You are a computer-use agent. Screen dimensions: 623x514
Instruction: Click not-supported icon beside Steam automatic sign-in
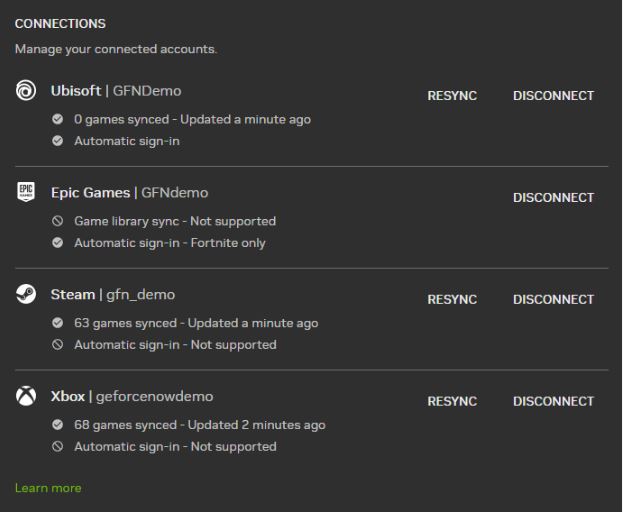[58, 345]
